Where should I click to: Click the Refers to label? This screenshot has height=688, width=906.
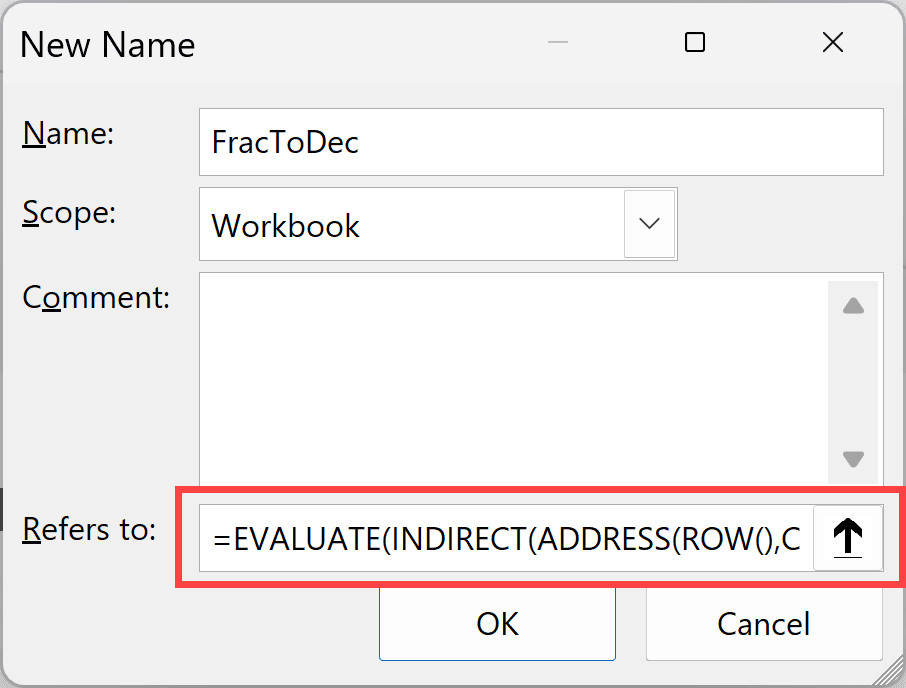click(x=89, y=529)
